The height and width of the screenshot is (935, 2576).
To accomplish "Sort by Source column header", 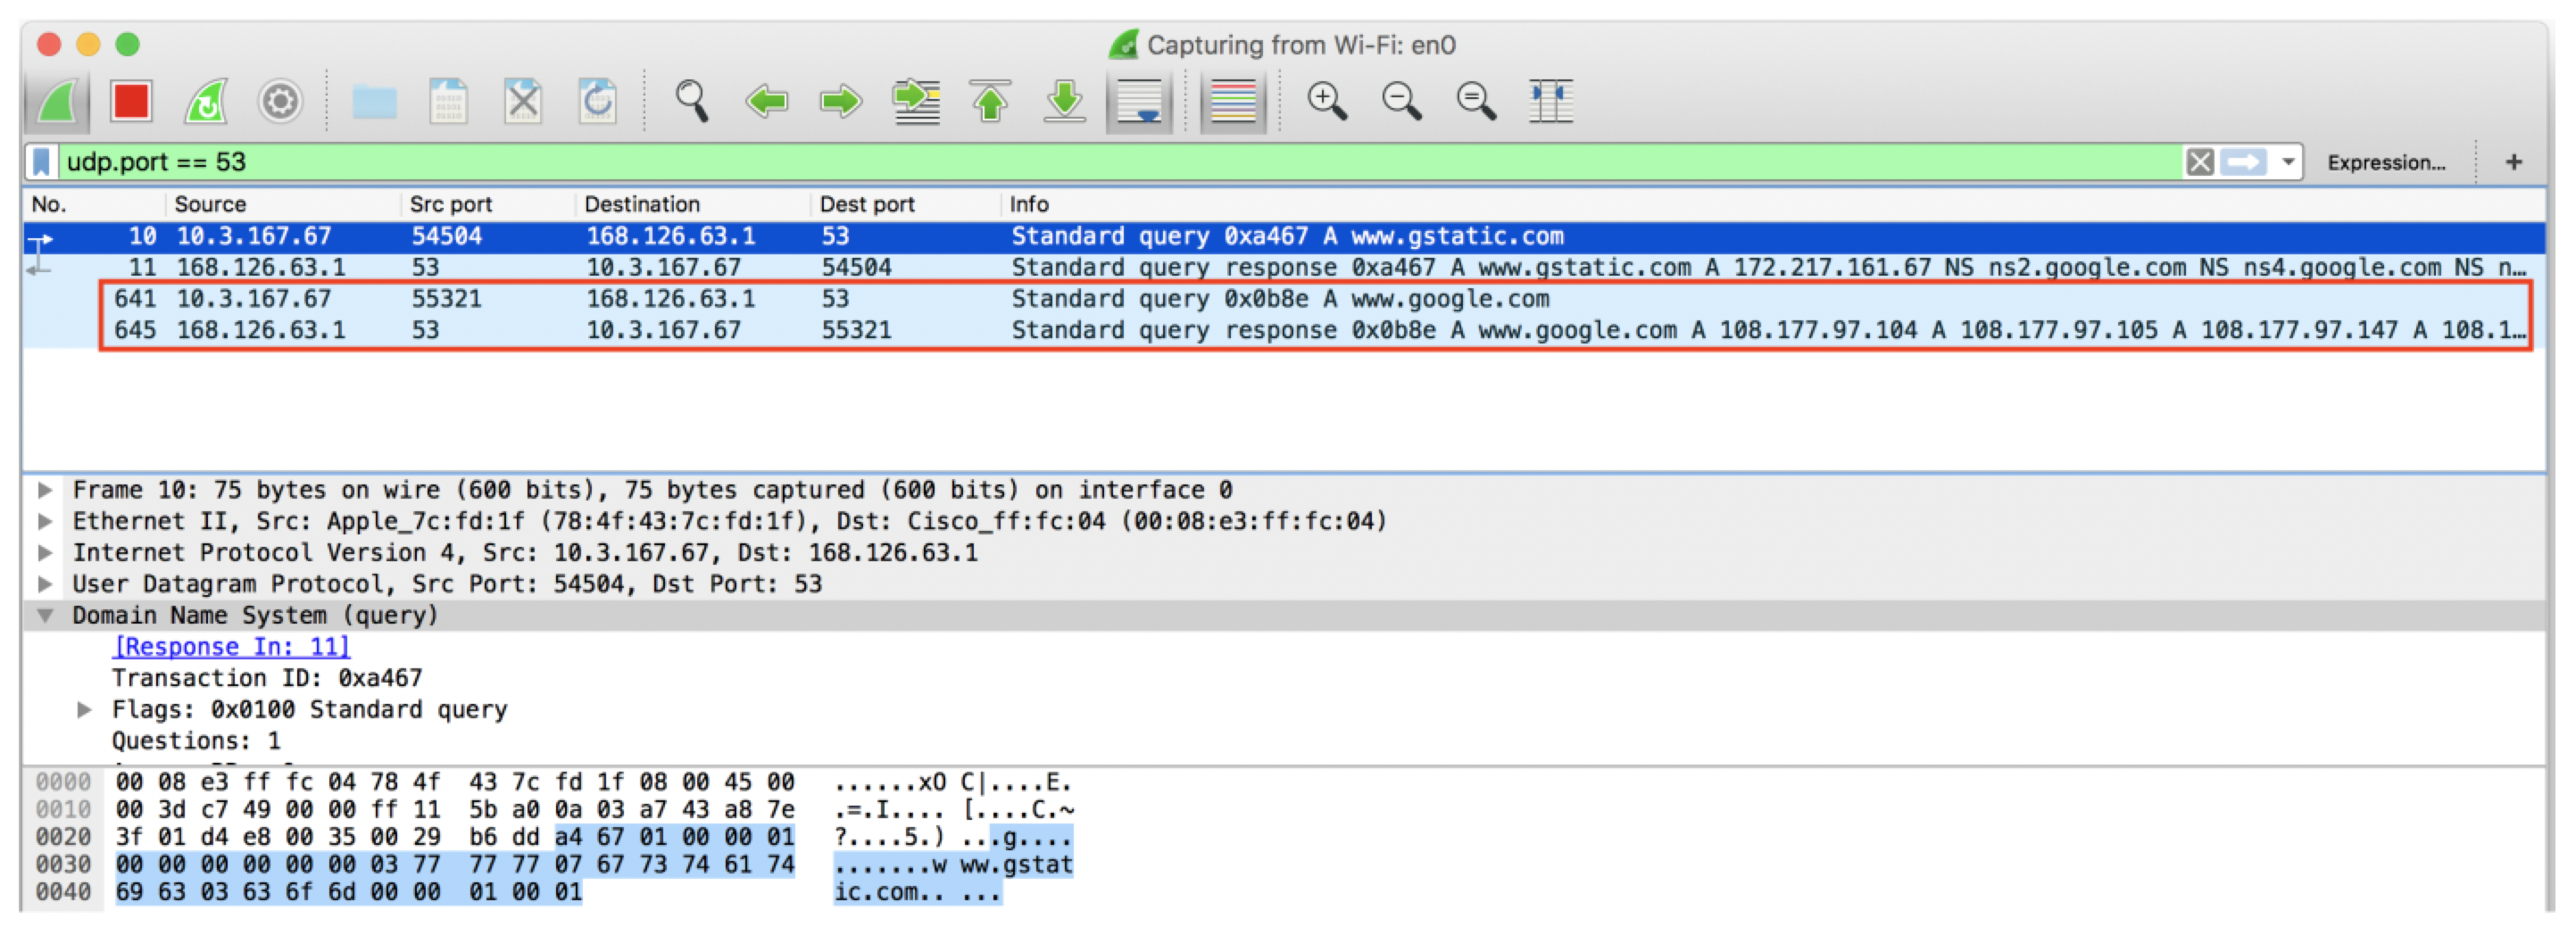I will point(284,205).
